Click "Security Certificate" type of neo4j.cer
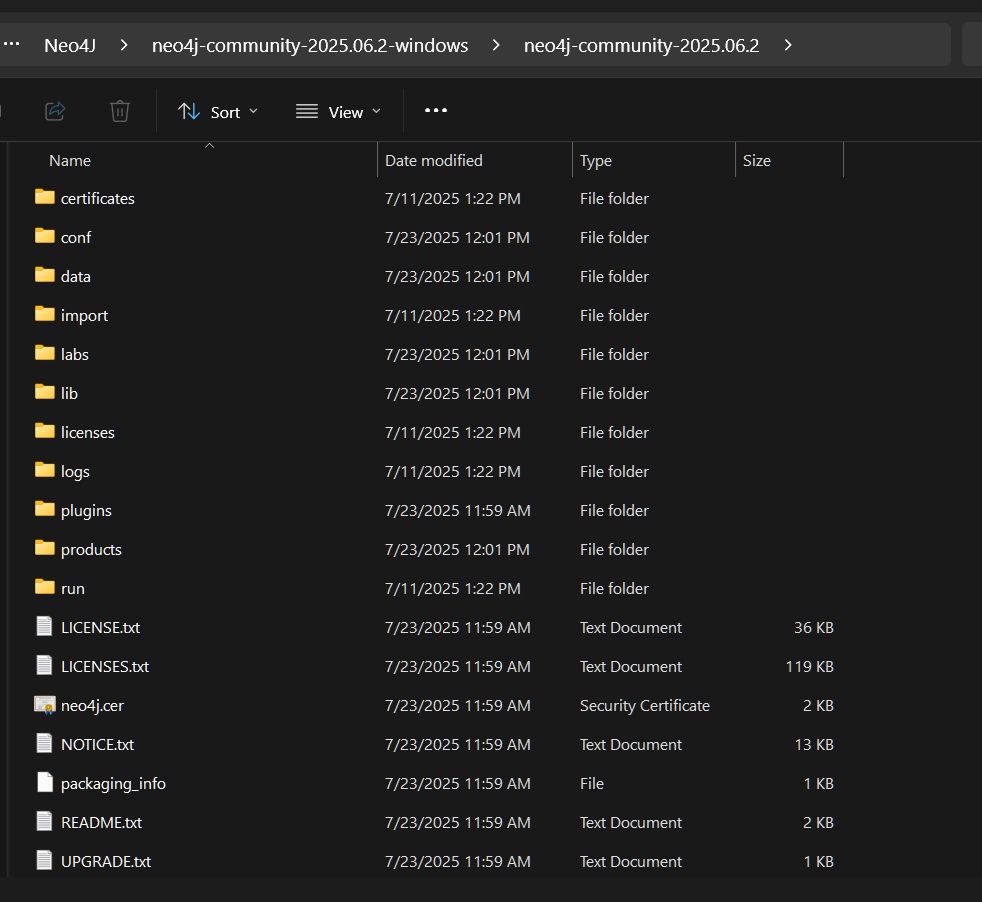982x902 pixels. pyautogui.click(x=644, y=706)
